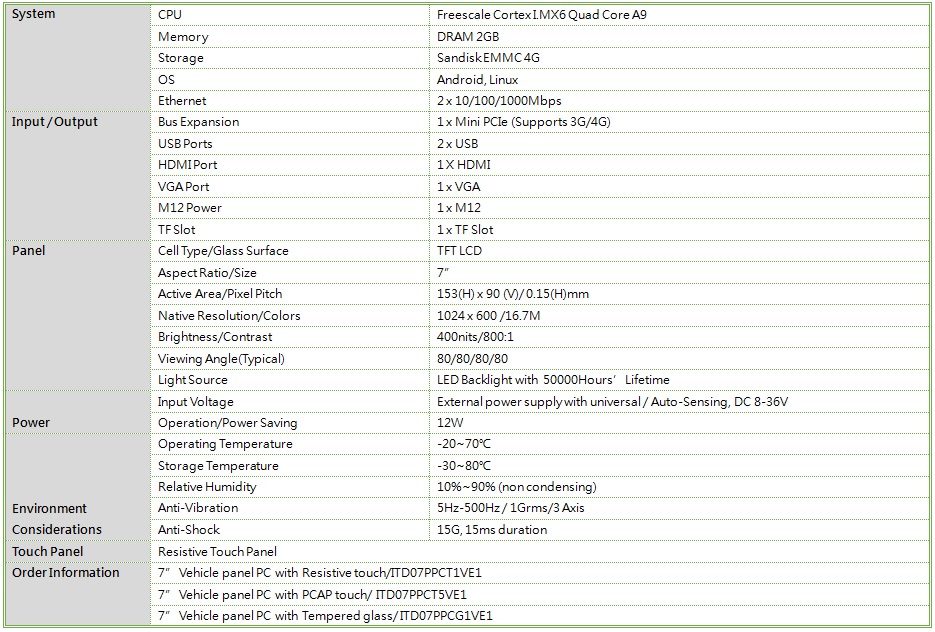Select the 'M12 Power' label

click(x=190, y=207)
